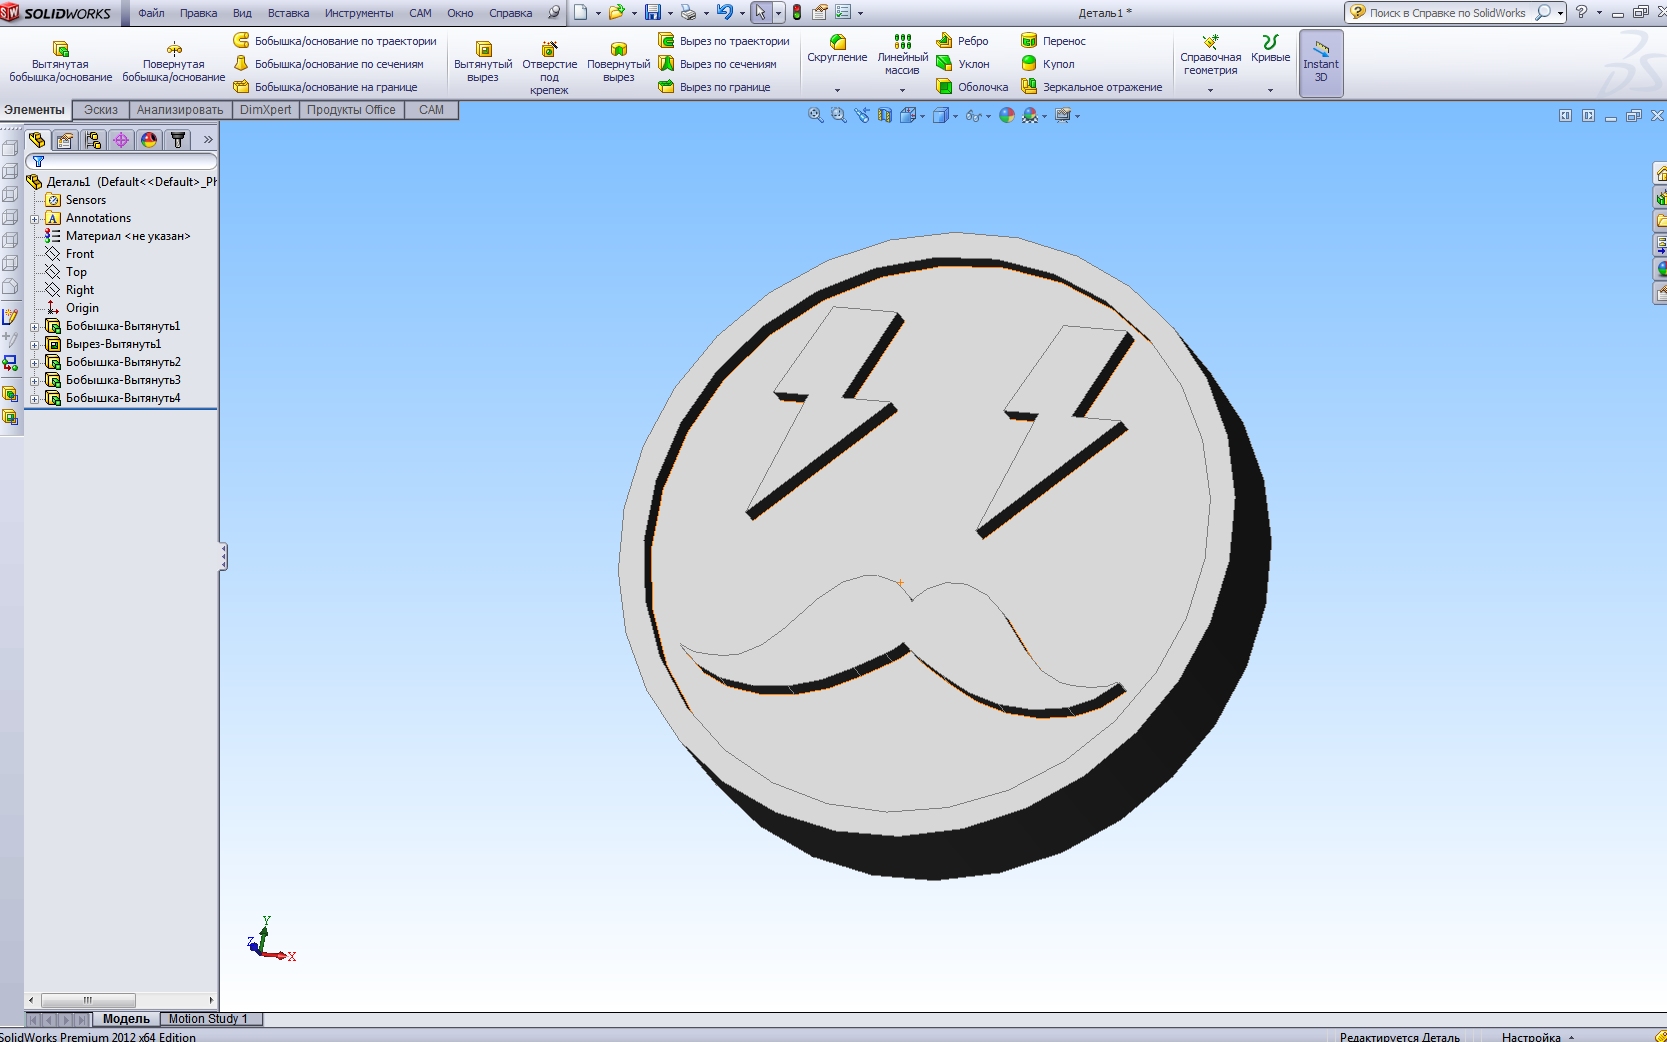Screen dimensions: 1667x1042
Task: Click the Zoom to Fit icon
Action: coord(816,116)
